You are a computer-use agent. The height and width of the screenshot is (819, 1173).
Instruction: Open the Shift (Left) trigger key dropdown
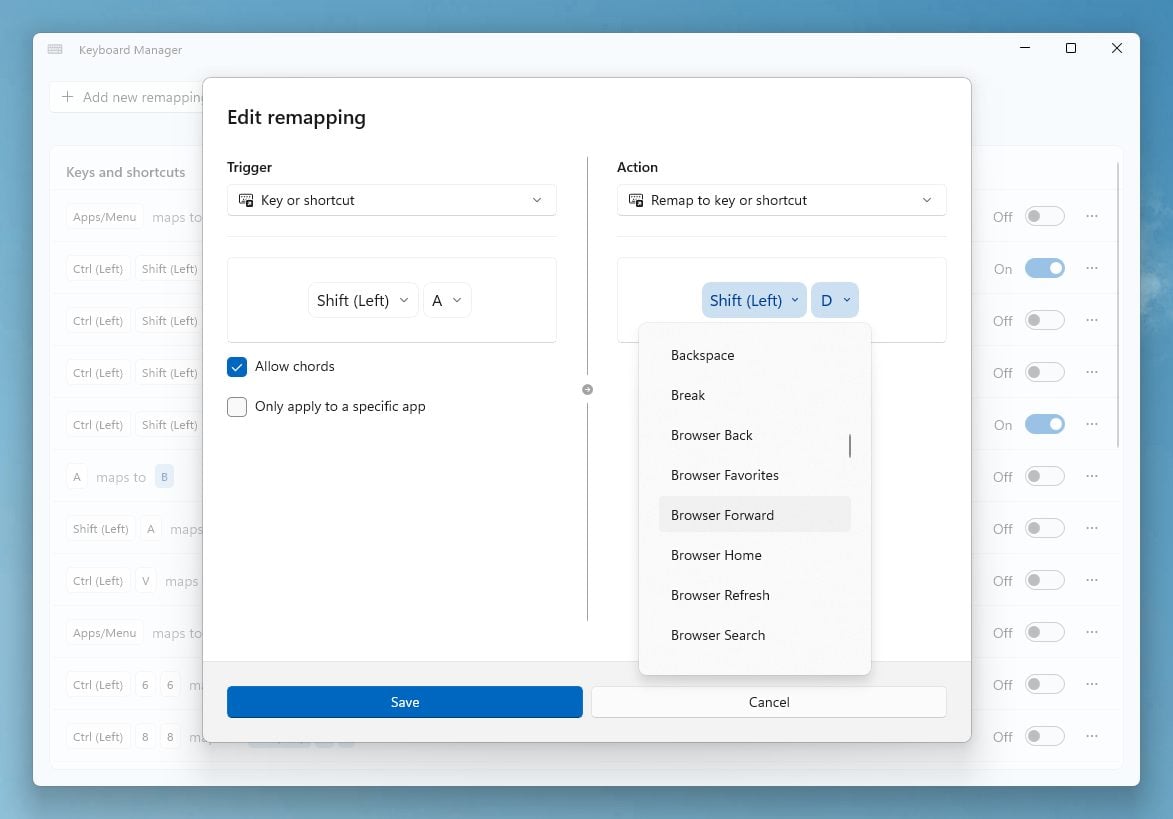(363, 300)
